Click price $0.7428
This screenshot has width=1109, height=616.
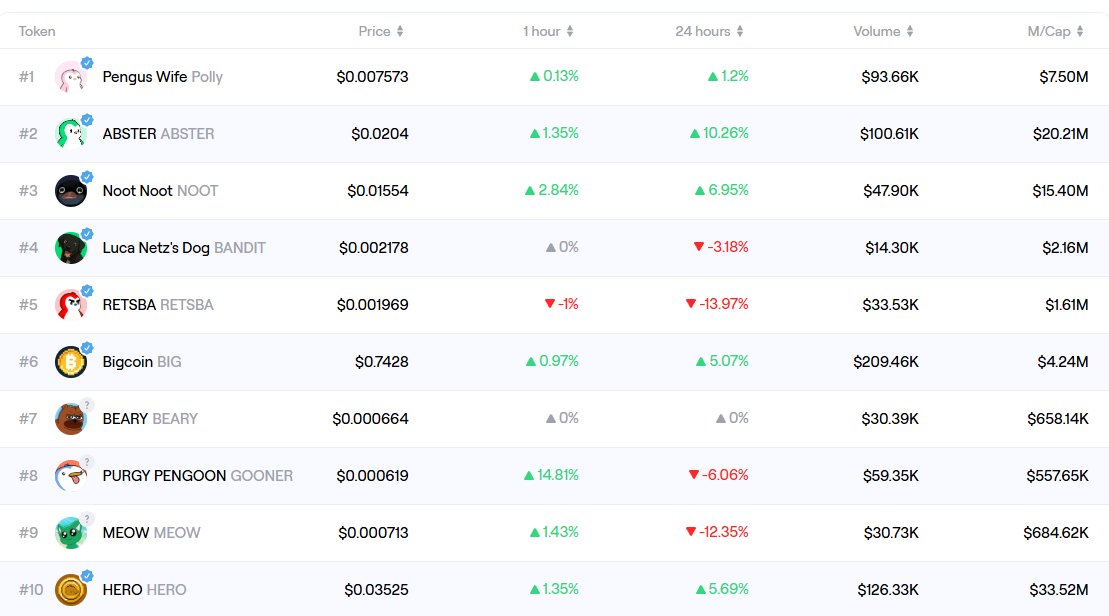[381, 362]
